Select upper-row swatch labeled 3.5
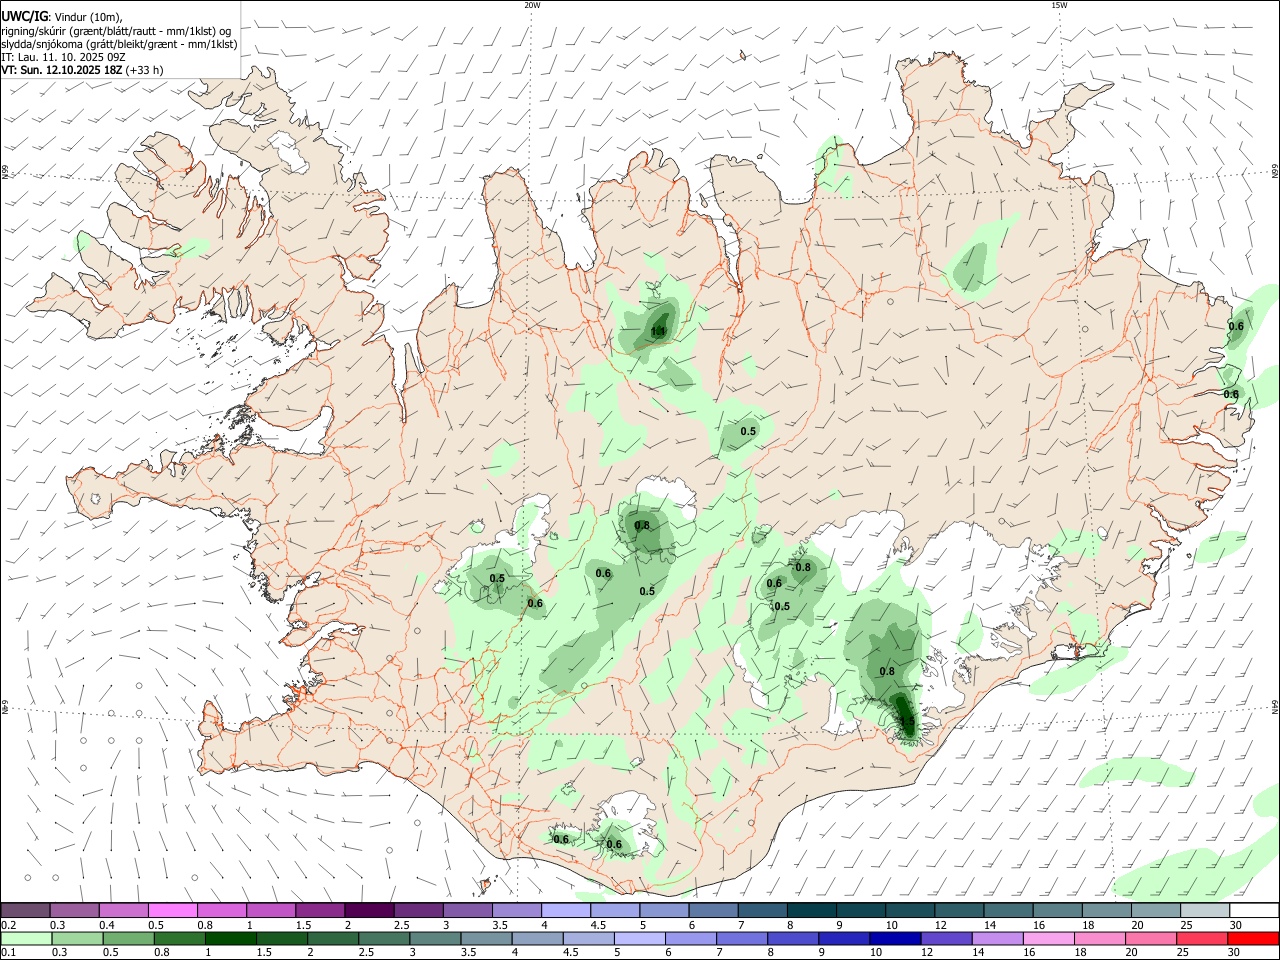The width and height of the screenshot is (1280, 960). tap(517, 910)
